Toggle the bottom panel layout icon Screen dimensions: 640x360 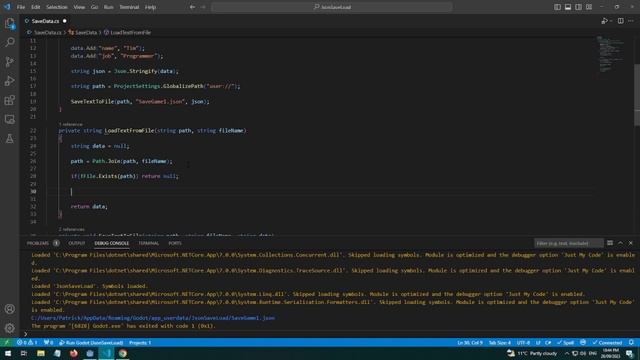tap(568, 7)
